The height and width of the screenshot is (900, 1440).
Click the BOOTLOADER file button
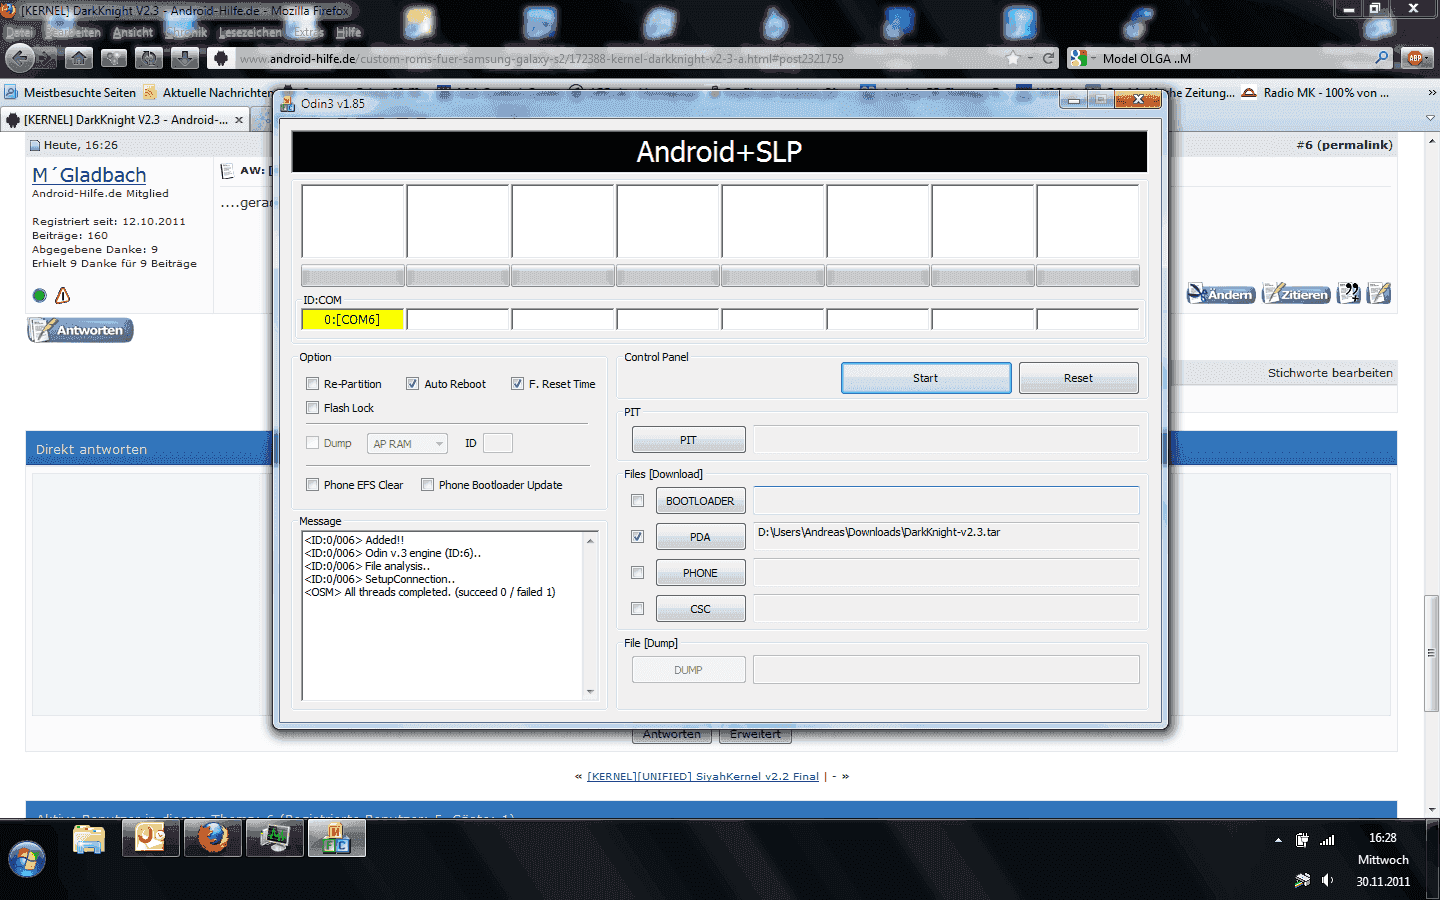(700, 501)
